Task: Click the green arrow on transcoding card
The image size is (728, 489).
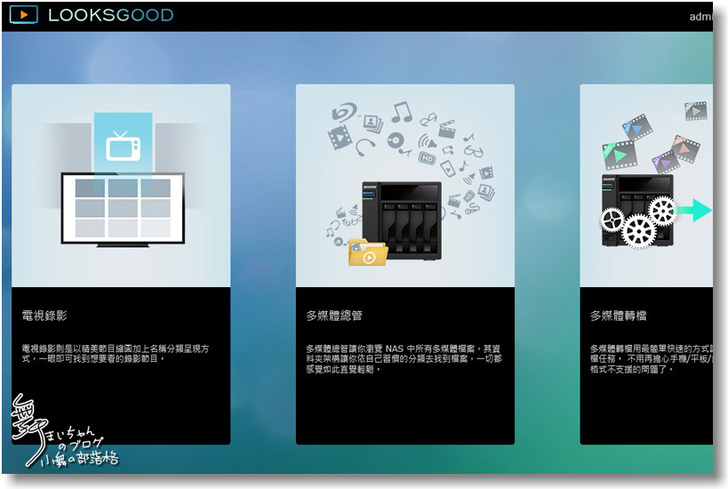Action: 695,210
